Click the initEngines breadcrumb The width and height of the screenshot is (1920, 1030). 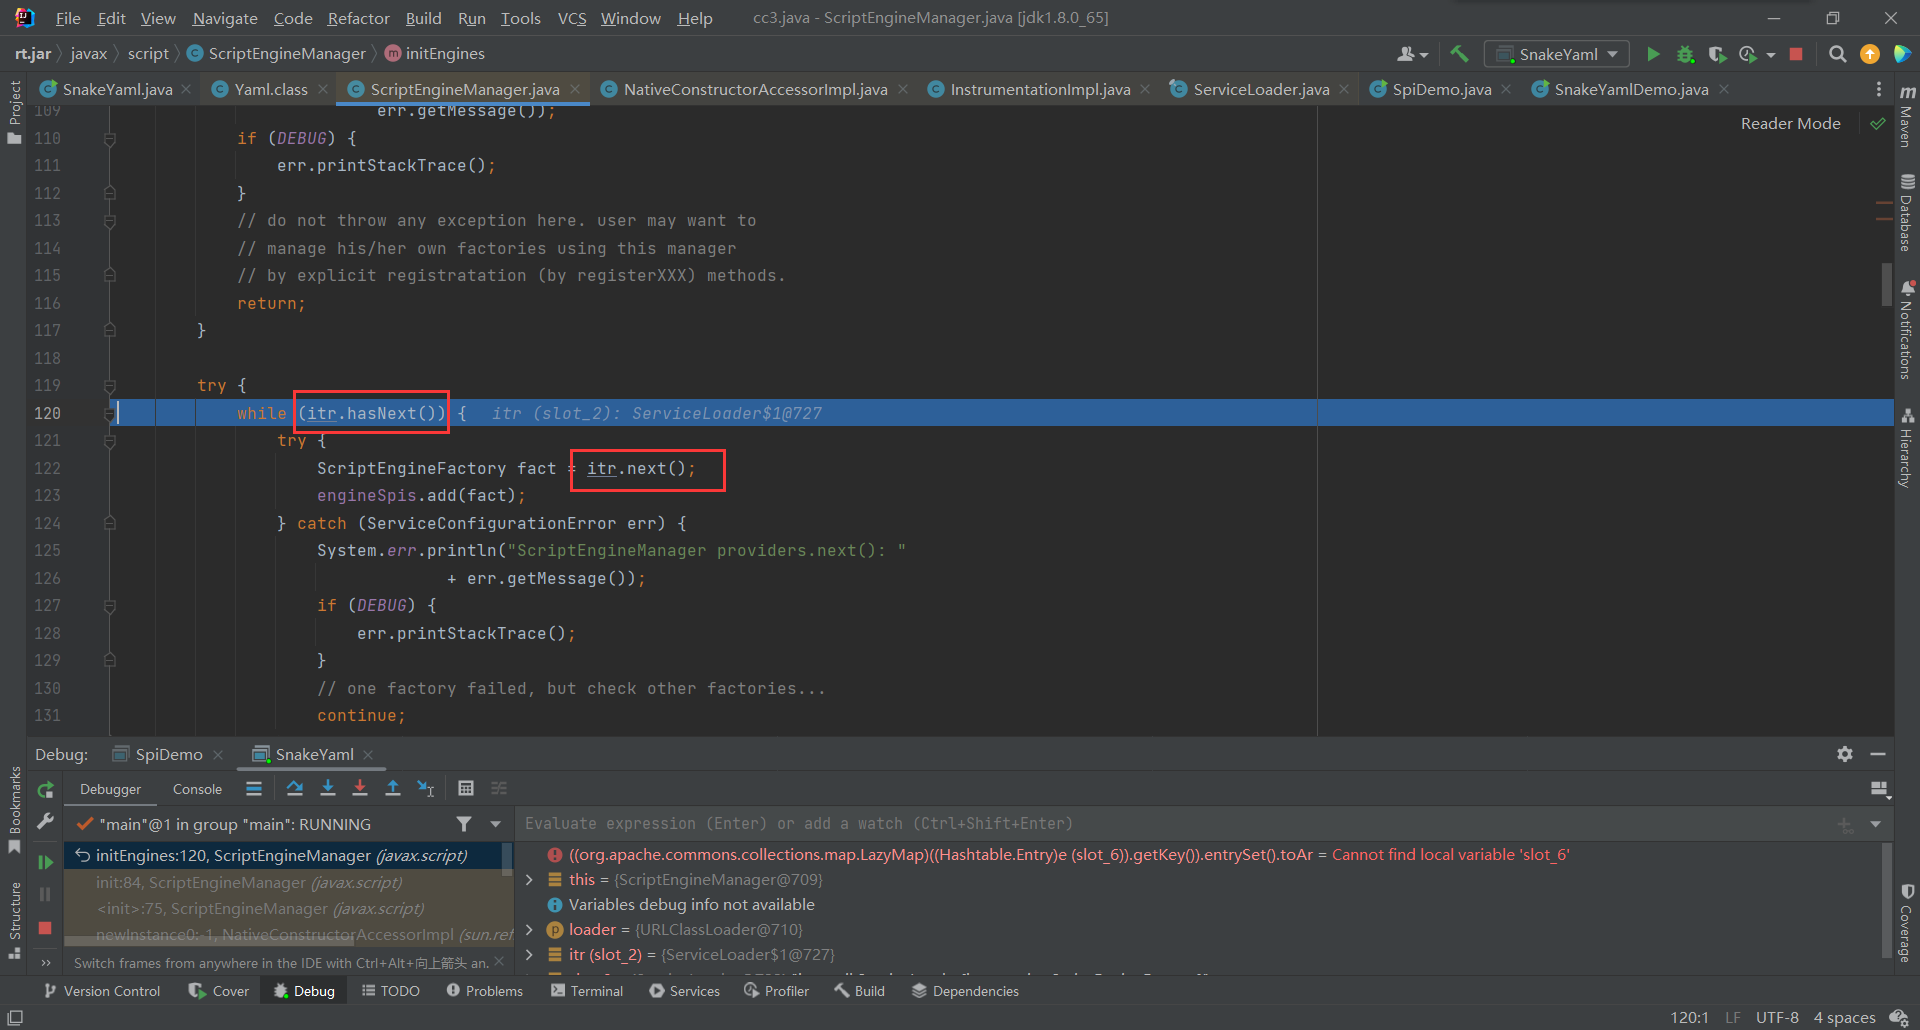tap(435, 53)
